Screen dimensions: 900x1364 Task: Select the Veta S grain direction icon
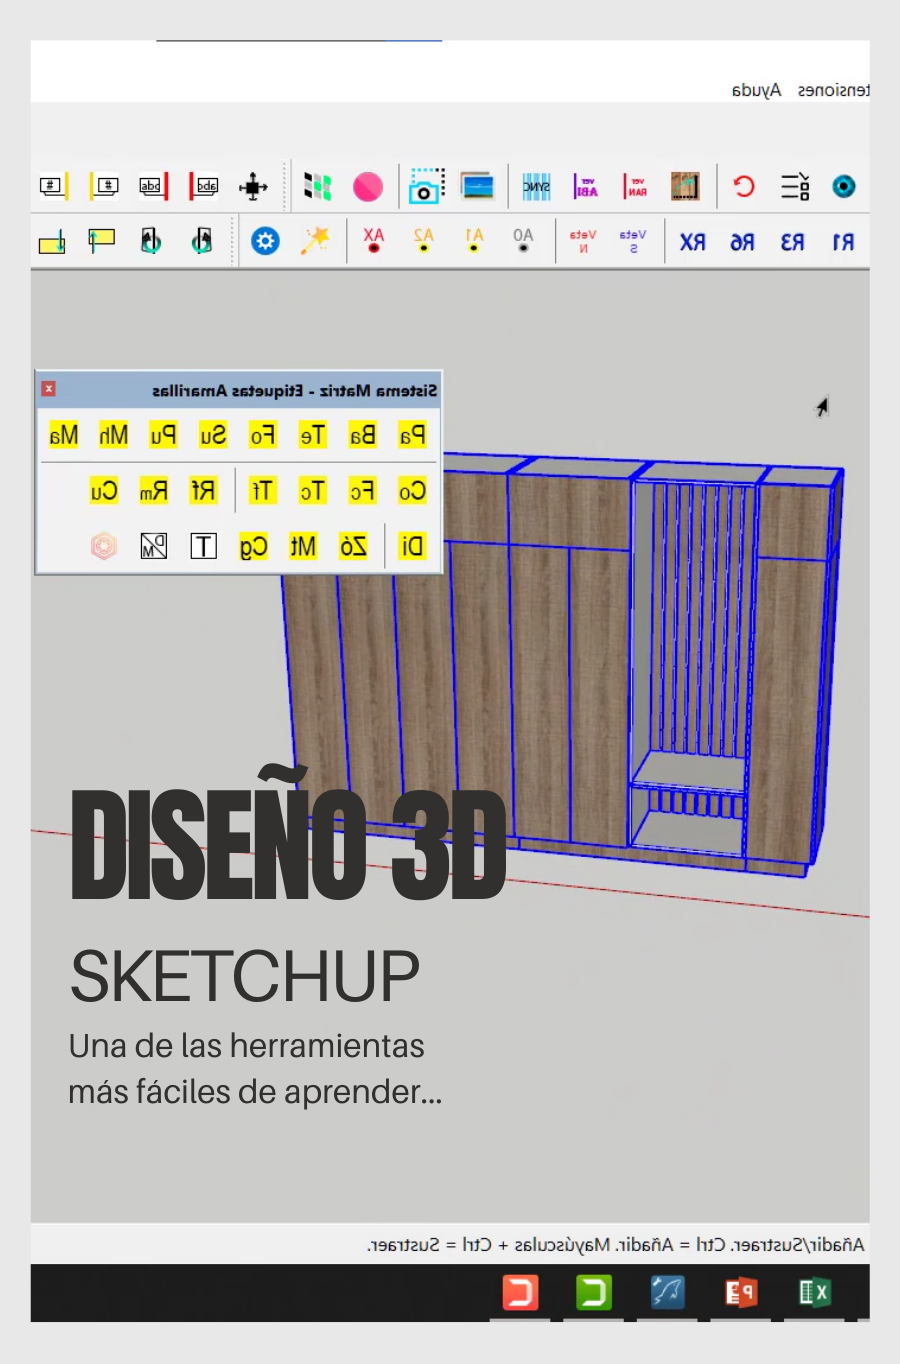point(633,239)
